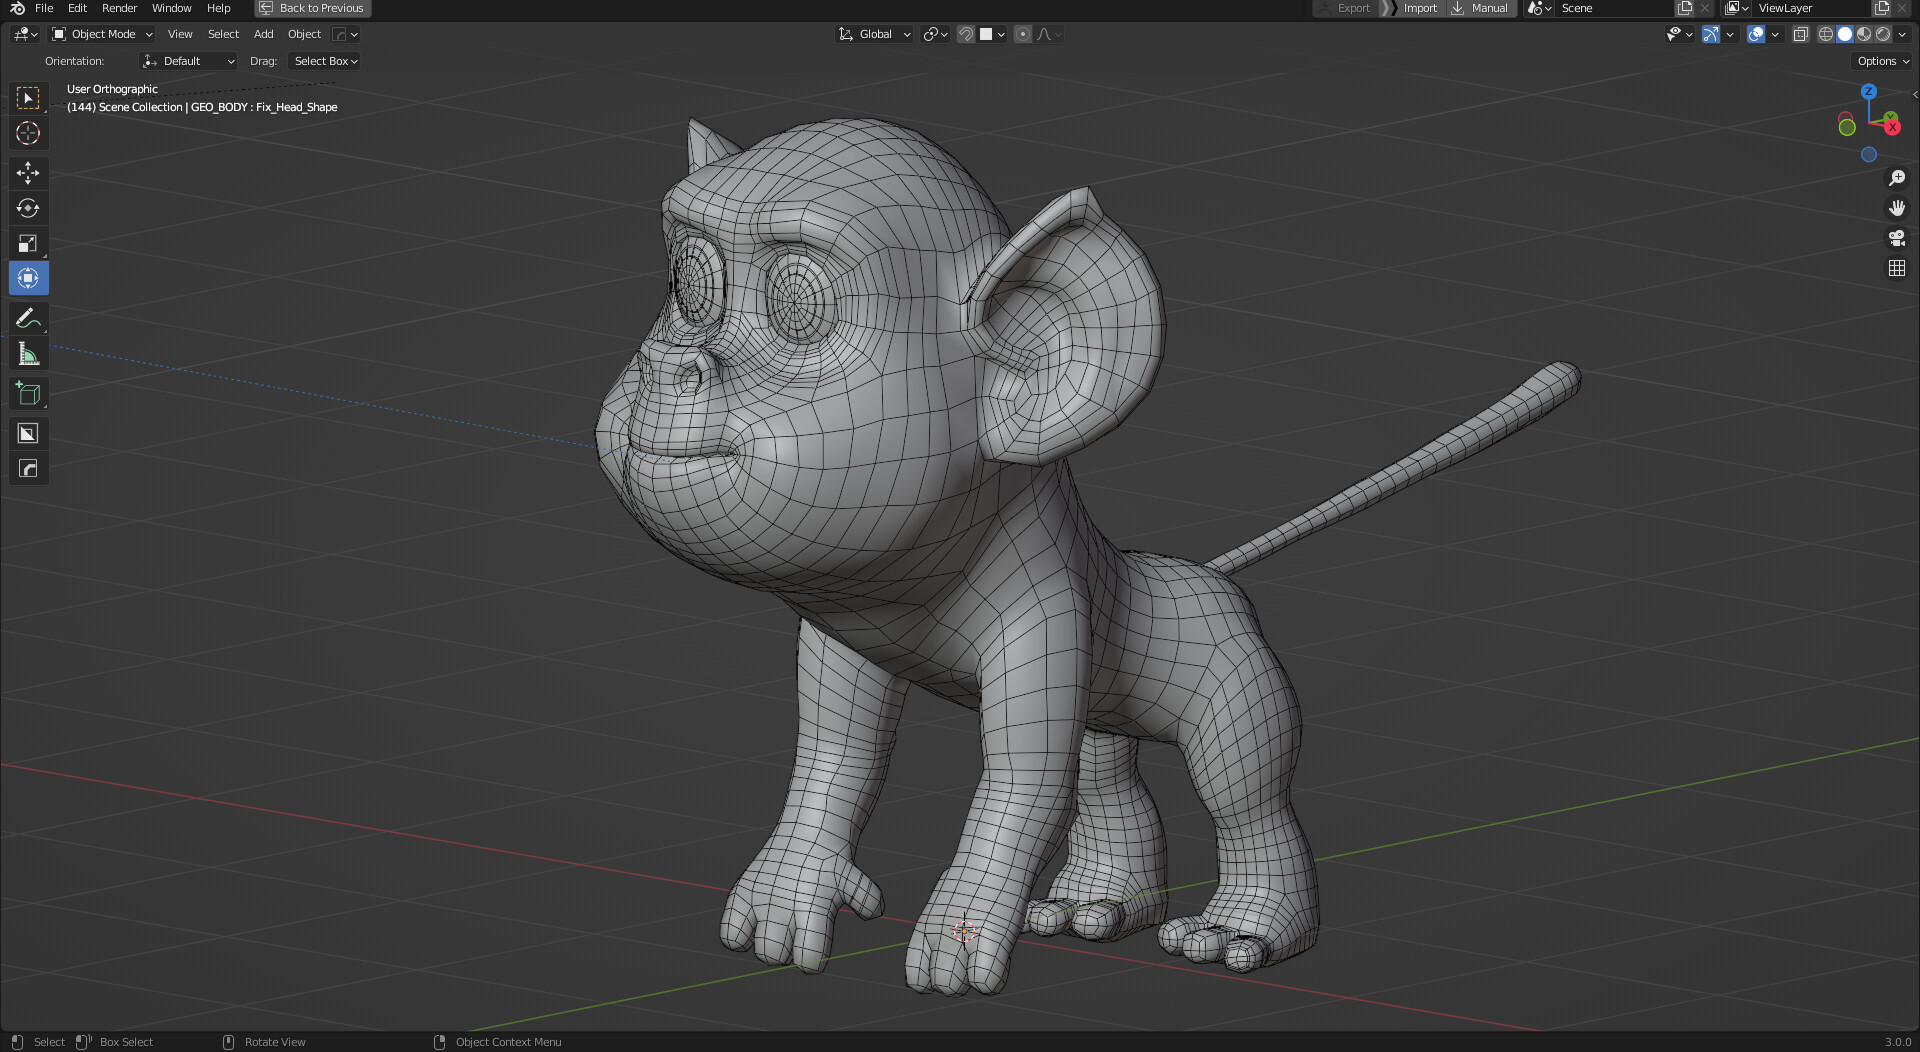Open the Object menu
Screen dimensions: 1920x1052
tap(304, 33)
